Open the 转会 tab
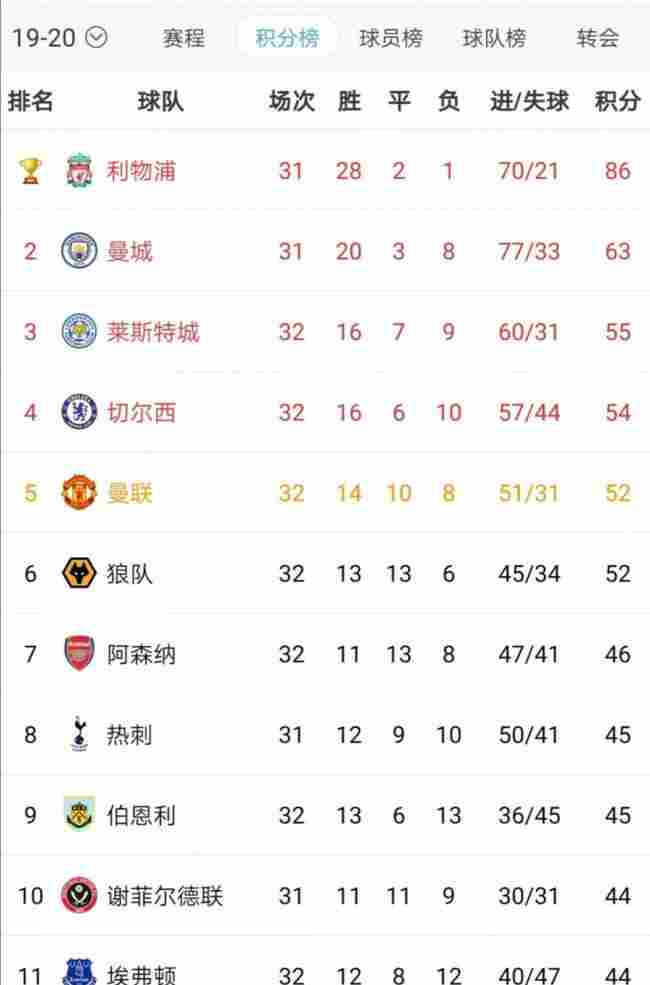Image resolution: width=650 pixels, height=985 pixels. [598, 38]
